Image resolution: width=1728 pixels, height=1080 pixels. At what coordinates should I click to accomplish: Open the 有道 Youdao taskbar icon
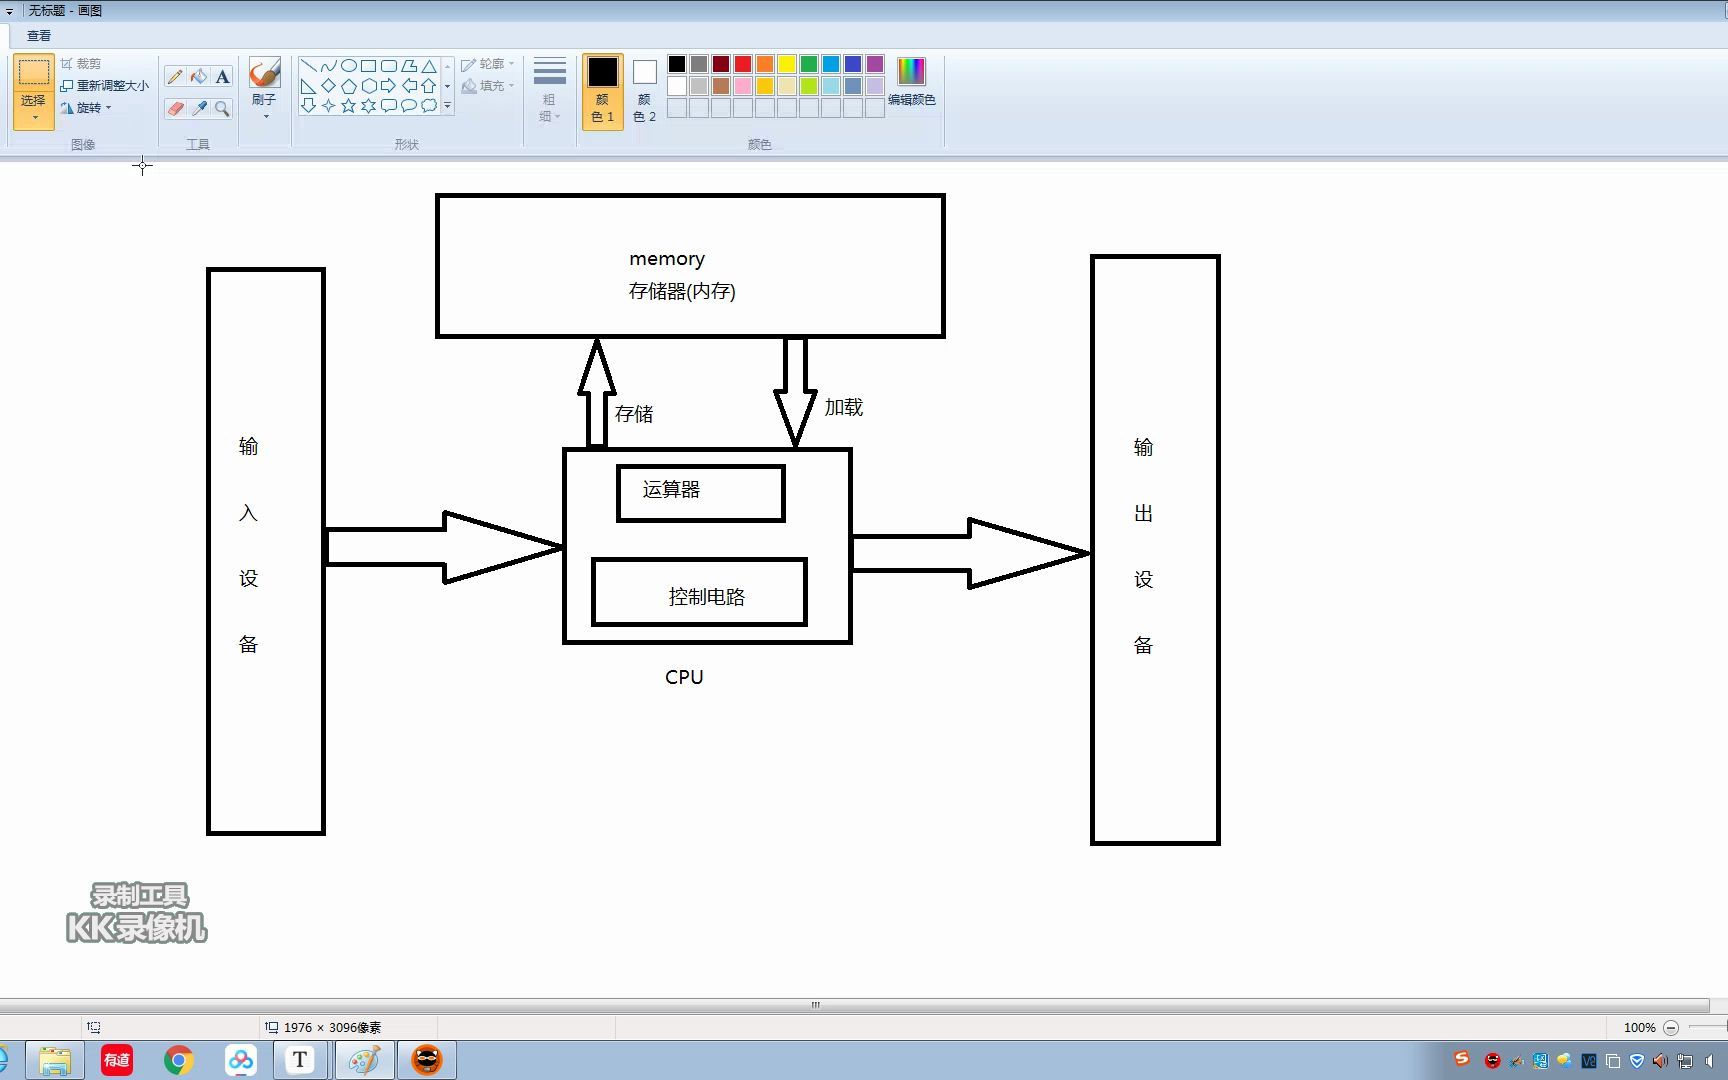click(x=117, y=1060)
